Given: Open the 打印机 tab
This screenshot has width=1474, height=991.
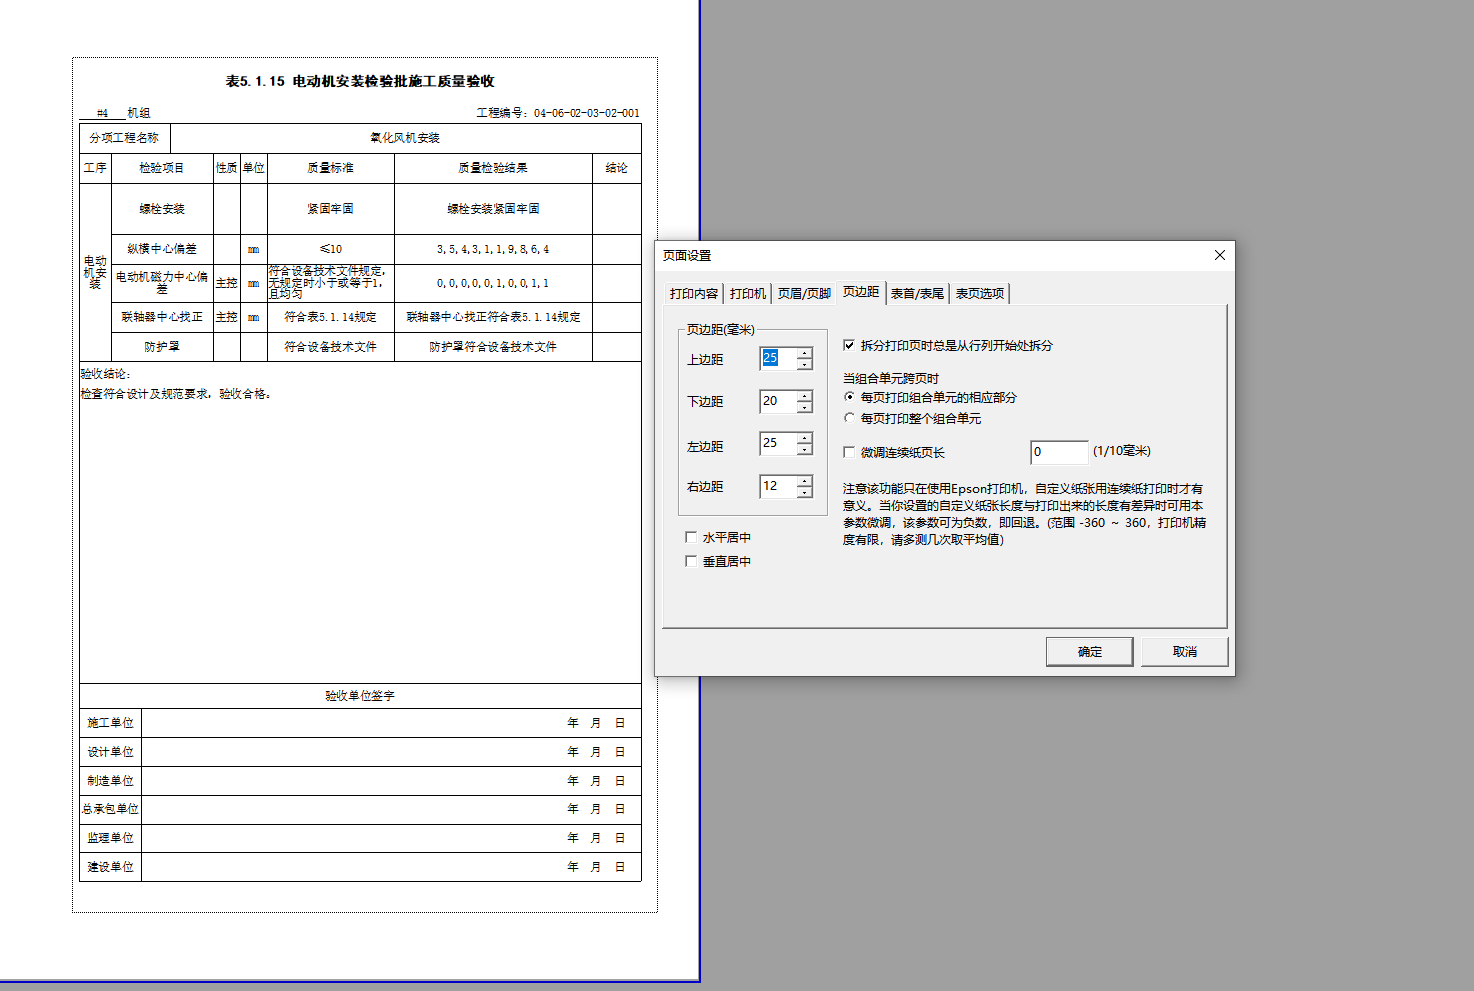Looking at the screenshot, I should pos(747,294).
